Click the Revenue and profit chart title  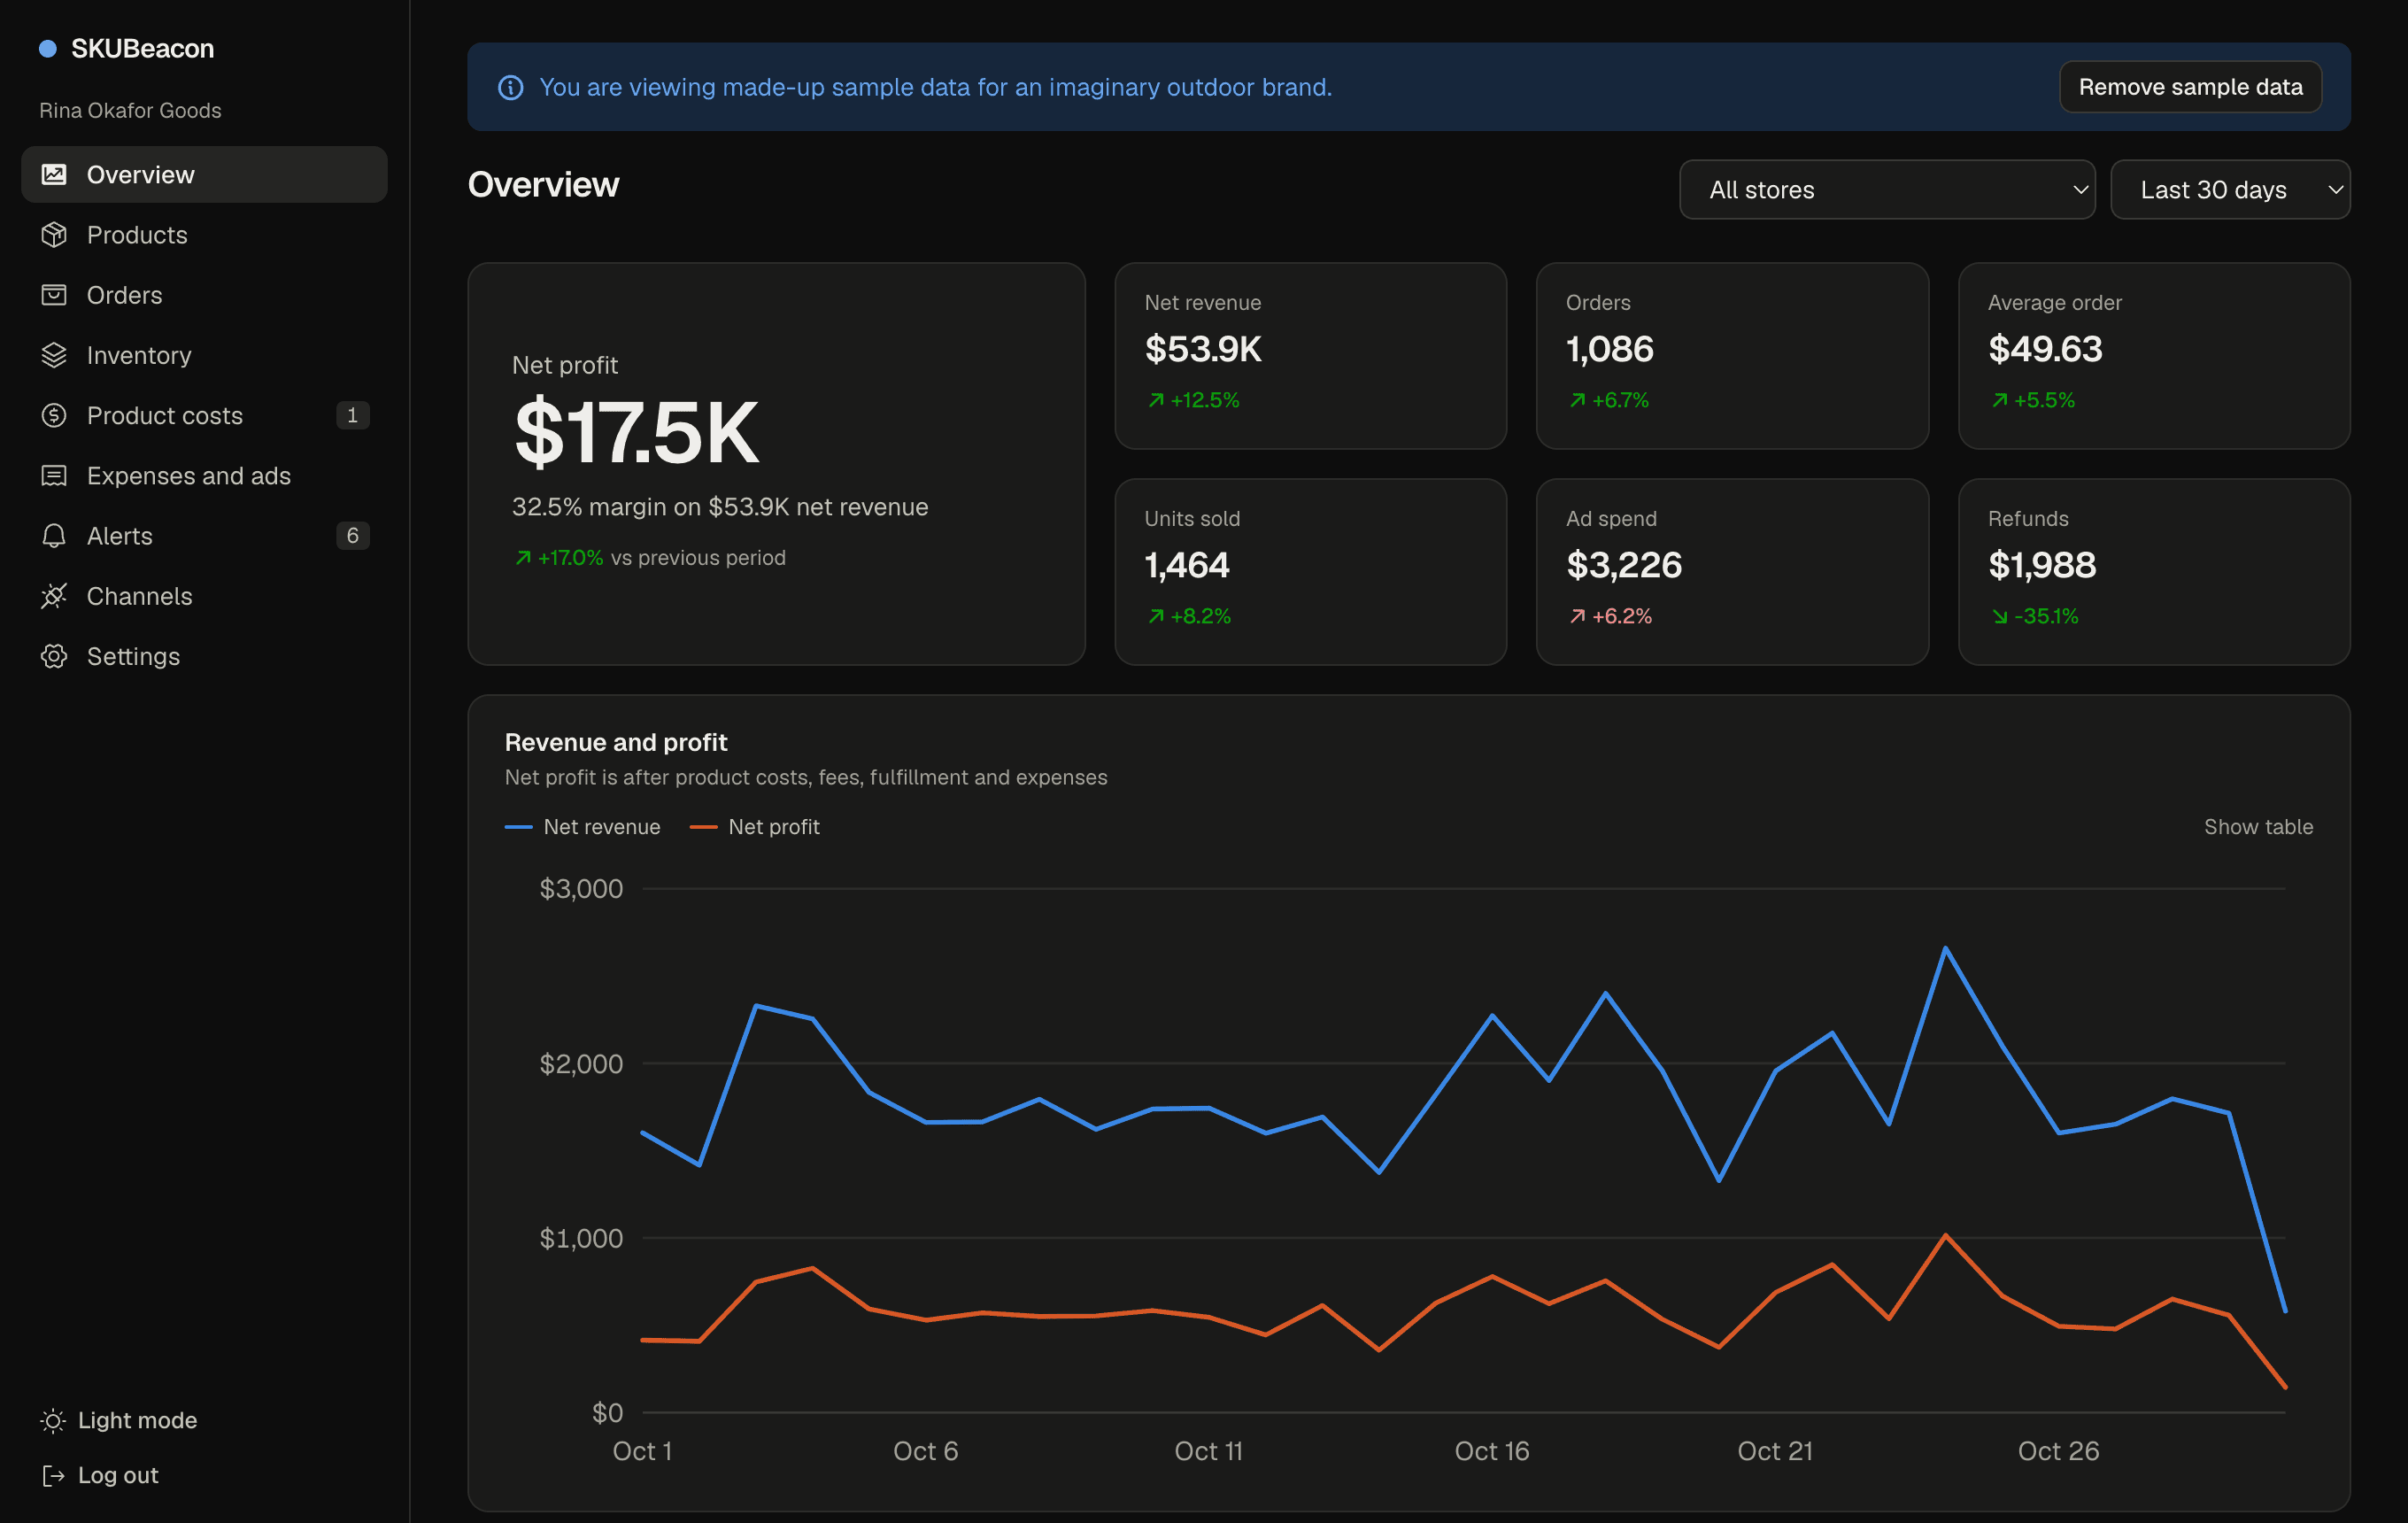click(616, 742)
